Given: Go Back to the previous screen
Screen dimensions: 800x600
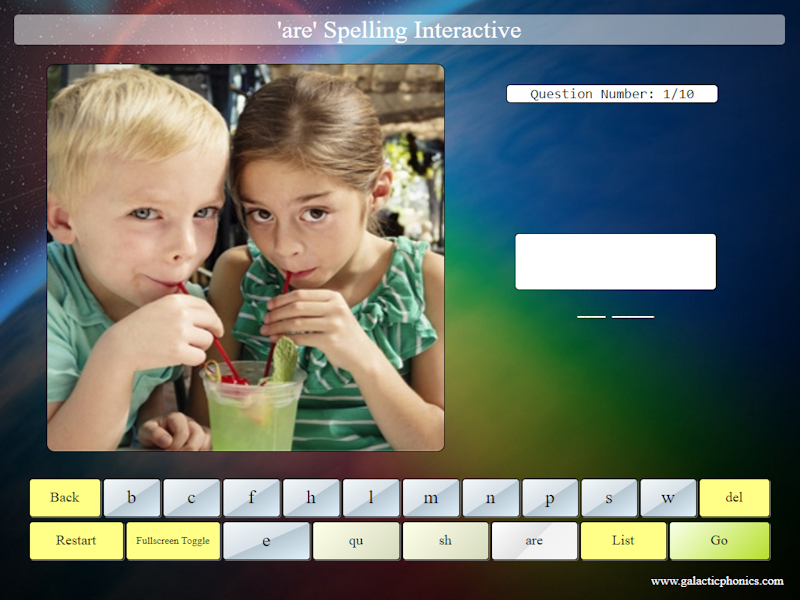Looking at the screenshot, I should point(65,497).
